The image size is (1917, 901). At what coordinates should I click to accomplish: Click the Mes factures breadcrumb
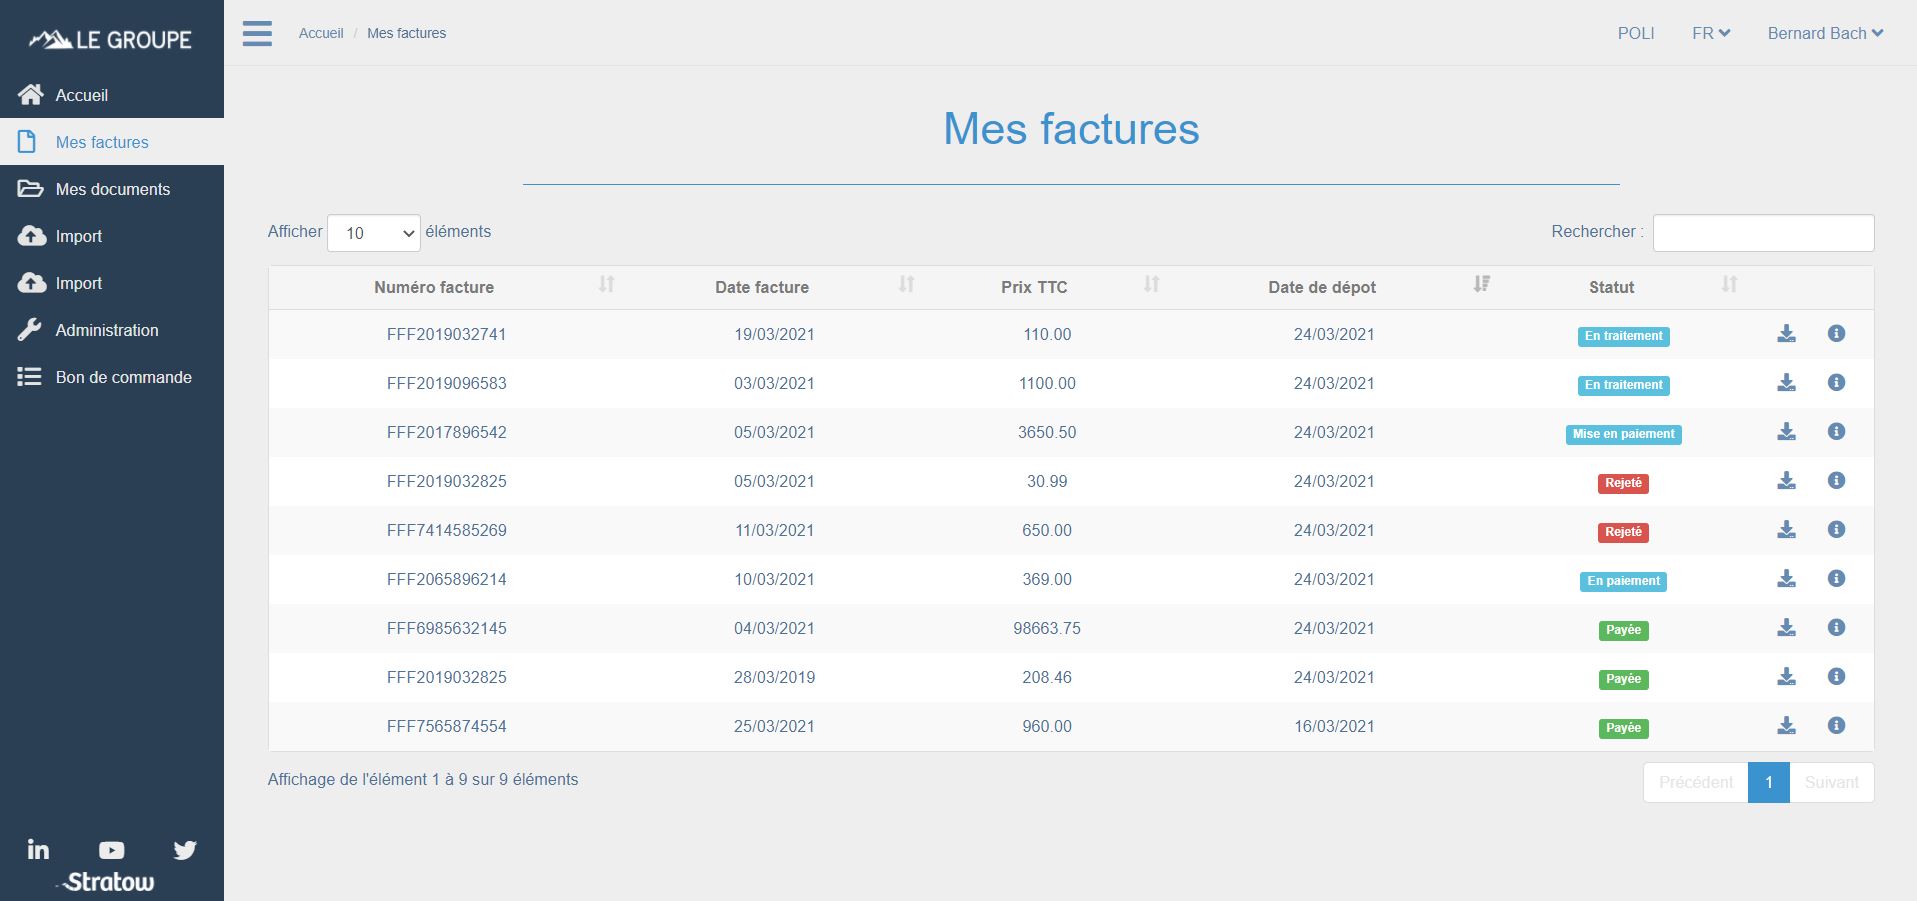click(406, 33)
